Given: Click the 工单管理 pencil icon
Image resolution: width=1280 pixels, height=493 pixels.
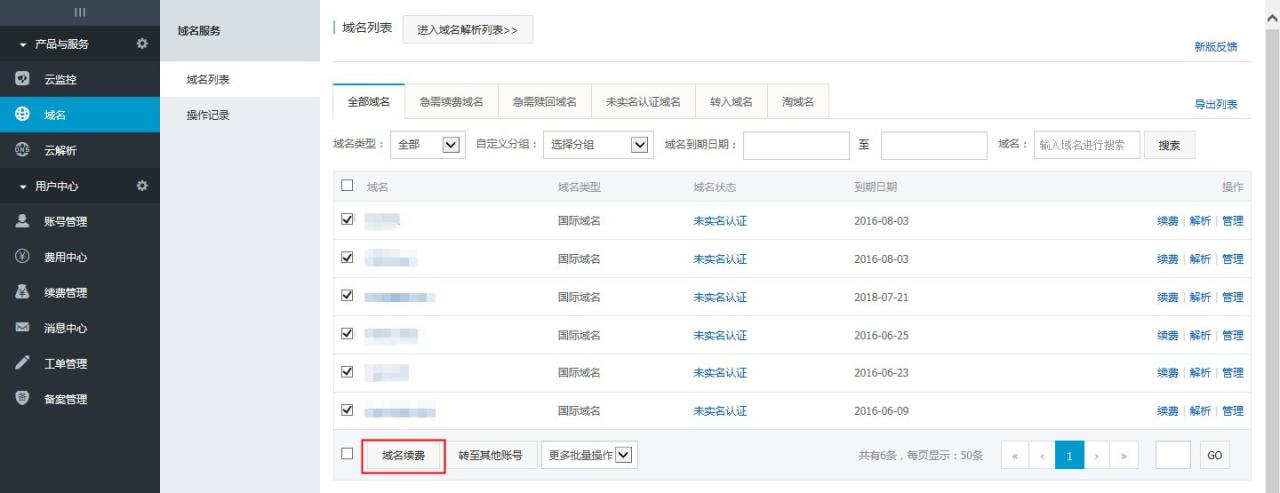Looking at the screenshot, I should [x=22, y=363].
